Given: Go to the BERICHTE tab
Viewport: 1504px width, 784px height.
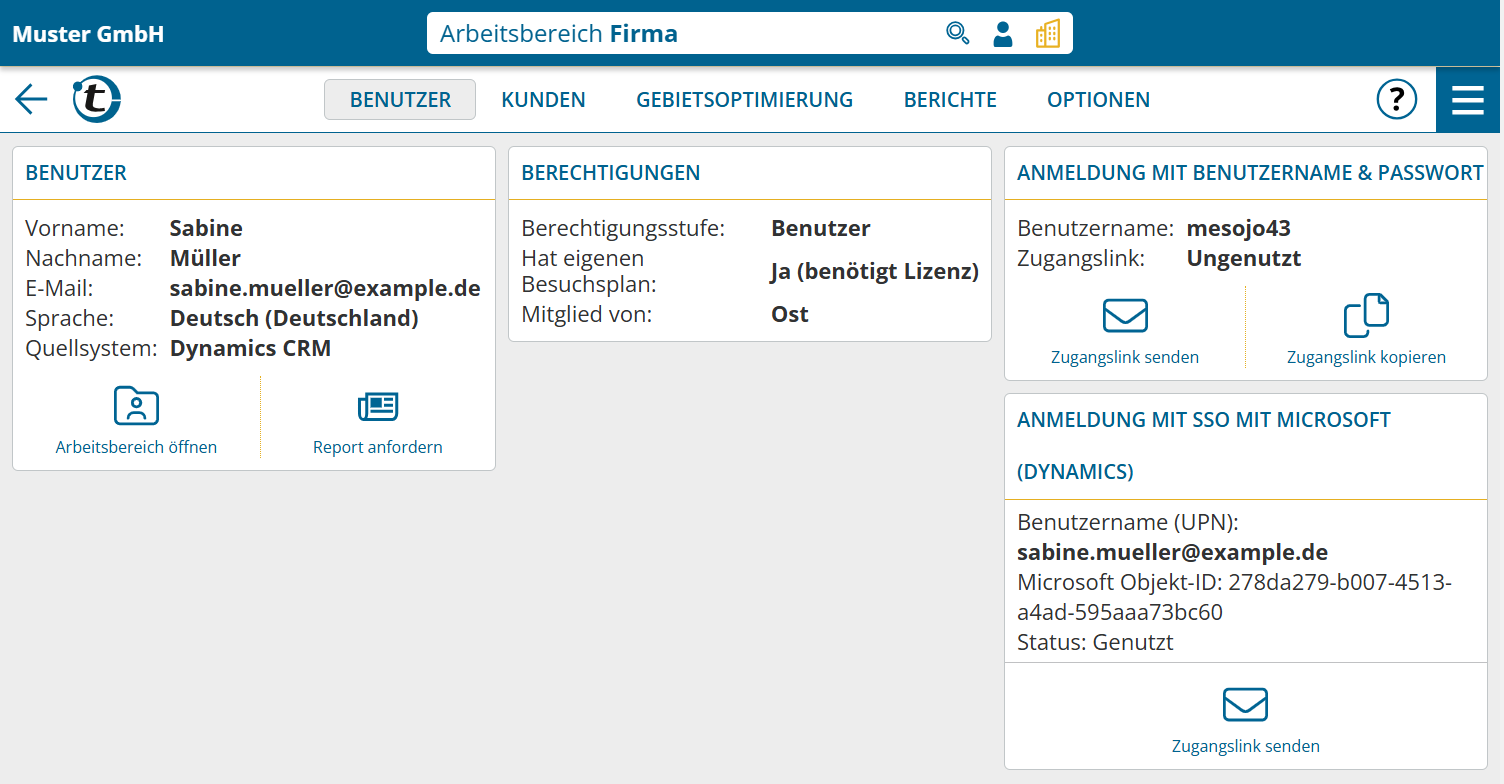Looking at the screenshot, I should (950, 100).
